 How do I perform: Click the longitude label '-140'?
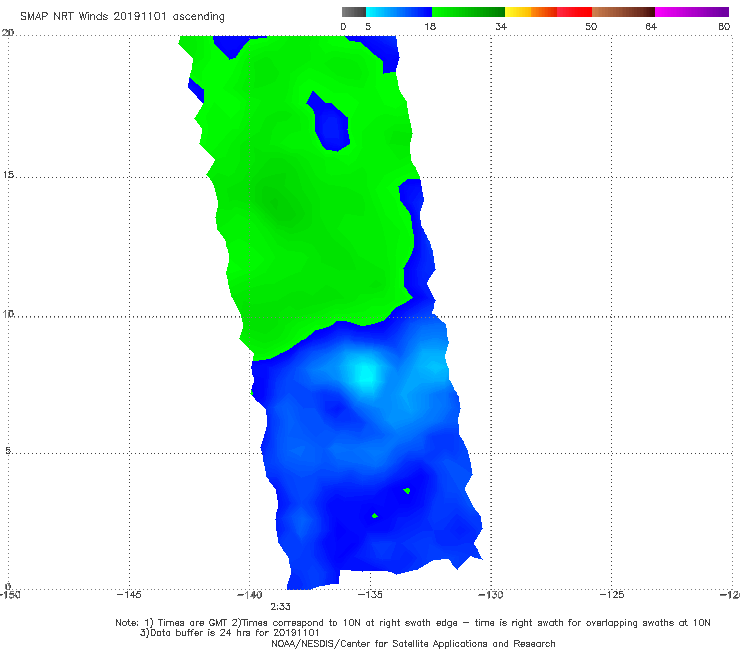(250, 595)
